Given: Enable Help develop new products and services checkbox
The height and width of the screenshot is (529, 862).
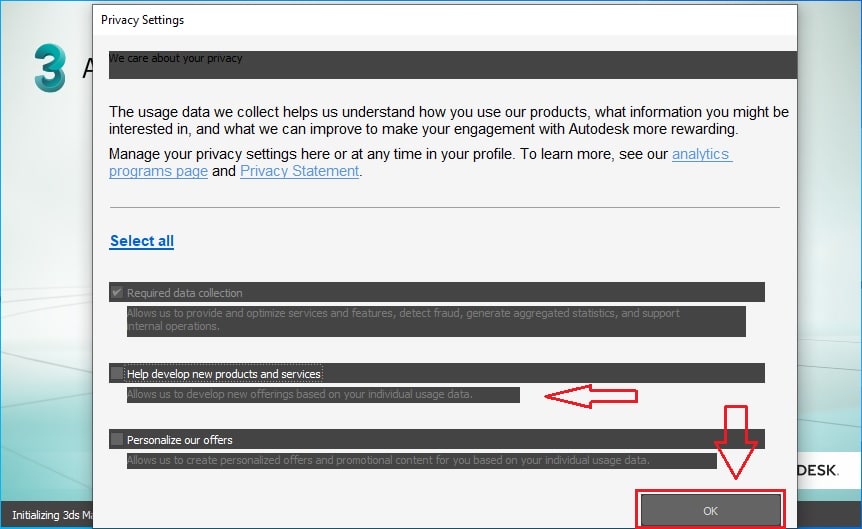Looking at the screenshot, I should (x=117, y=373).
